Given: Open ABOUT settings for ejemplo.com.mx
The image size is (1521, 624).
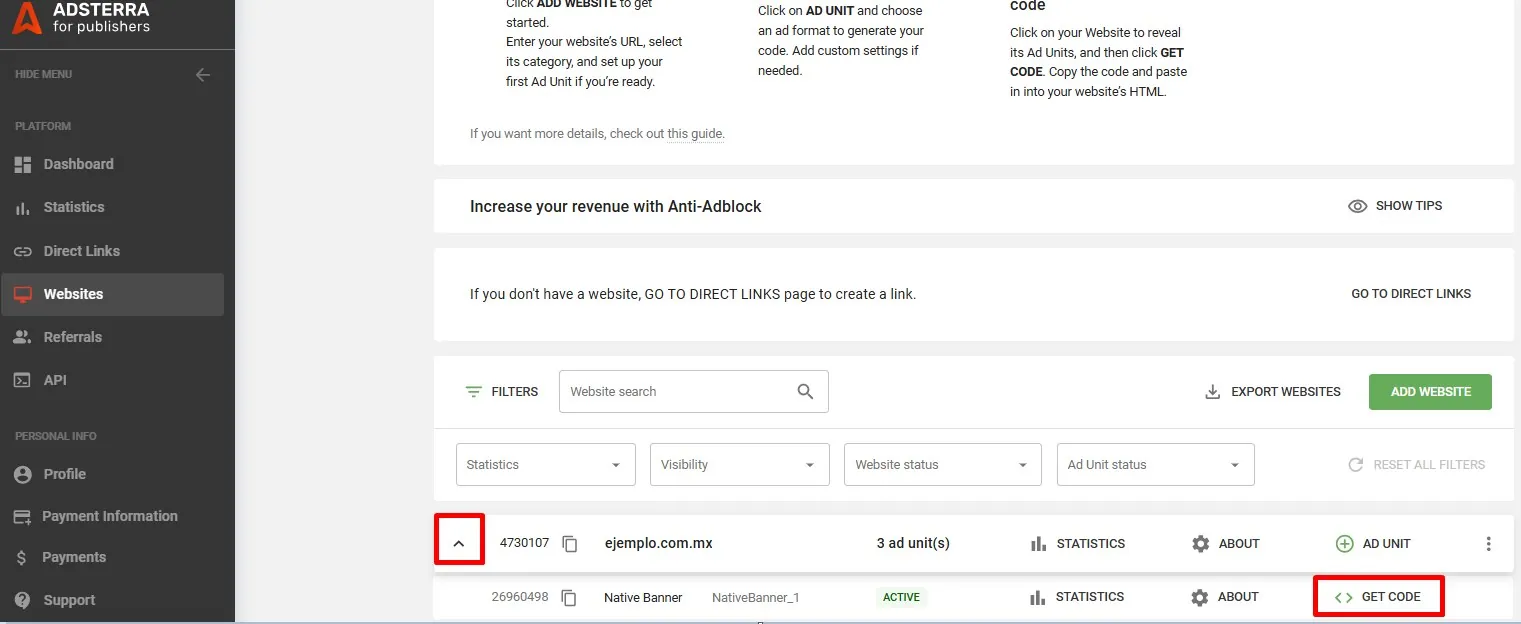Looking at the screenshot, I should [1225, 543].
